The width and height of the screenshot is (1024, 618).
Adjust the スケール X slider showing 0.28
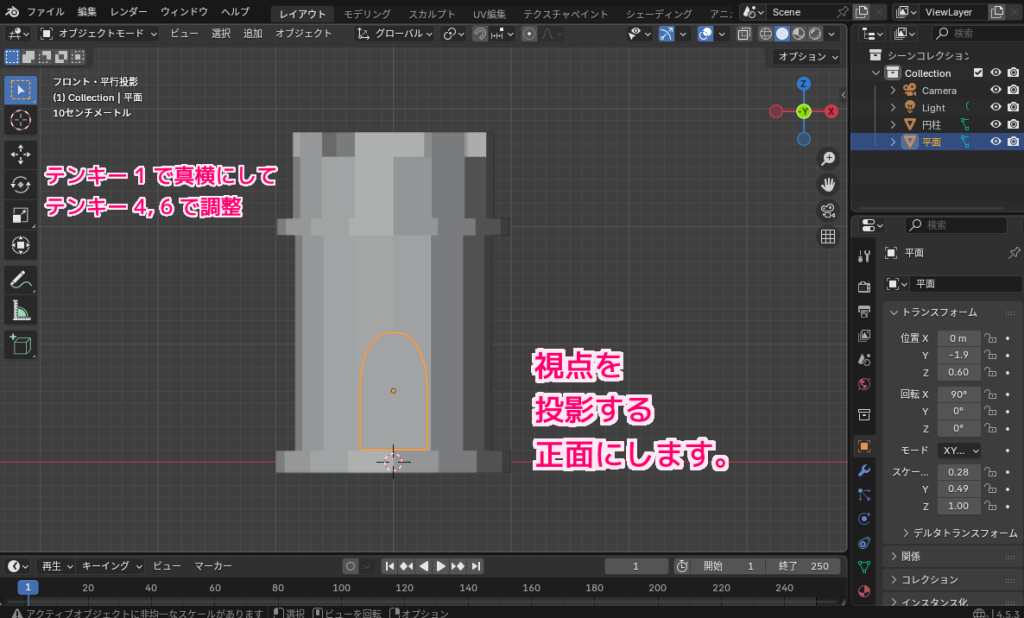(958, 472)
